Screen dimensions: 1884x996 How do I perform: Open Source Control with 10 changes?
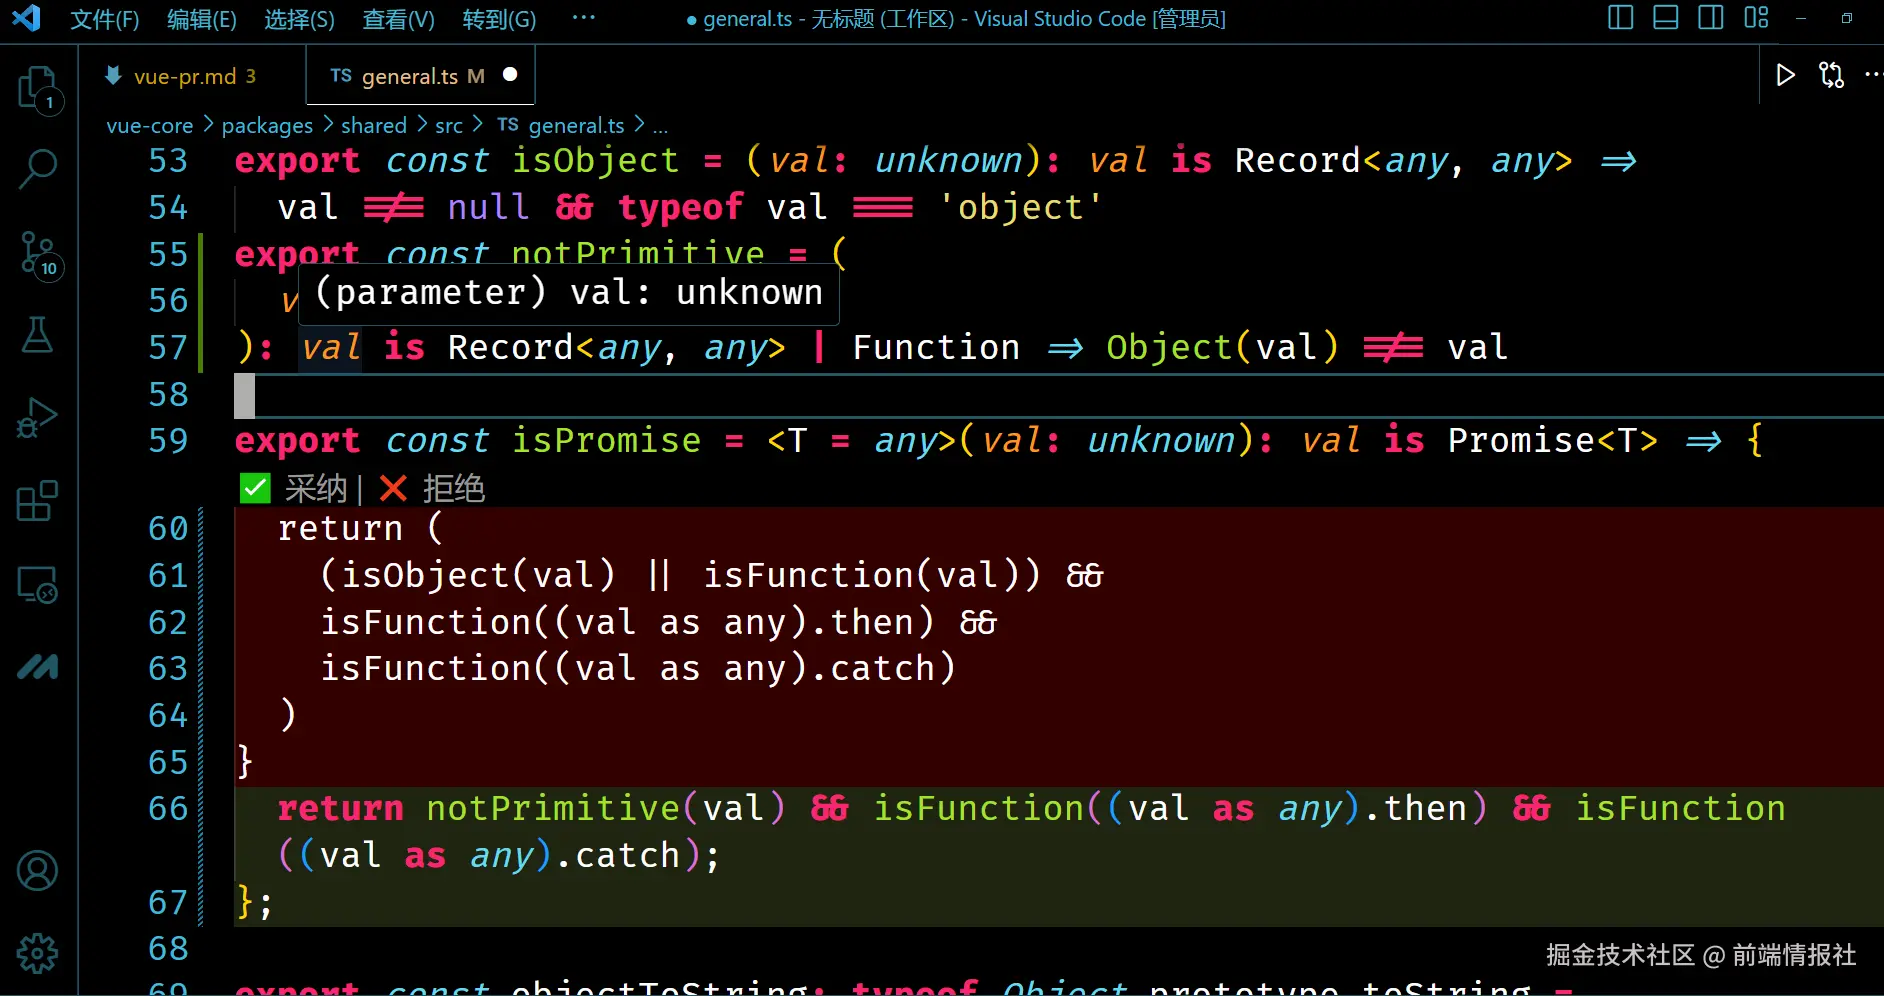click(x=38, y=253)
